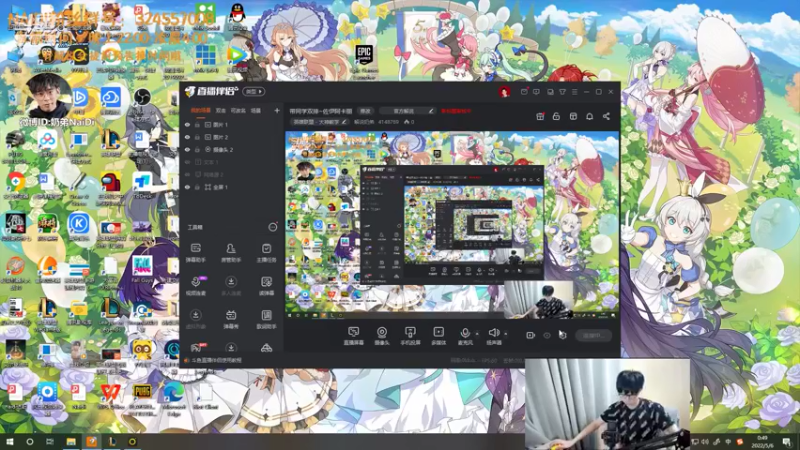Toggle the lock on 全屏 1 source
This screenshot has height=450, width=800.
tap(197, 187)
